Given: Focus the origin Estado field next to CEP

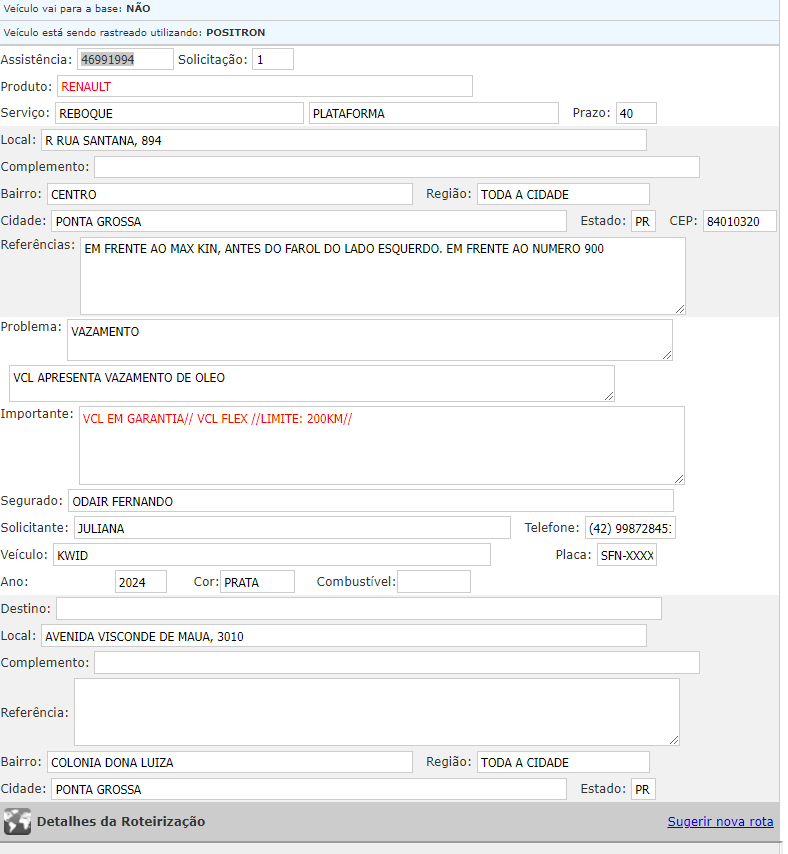Looking at the screenshot, I should (x=643, y=221).
